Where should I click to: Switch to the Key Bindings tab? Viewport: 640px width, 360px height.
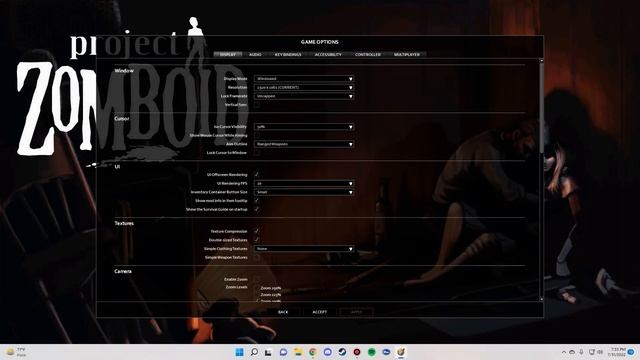(x=288, y=54)
